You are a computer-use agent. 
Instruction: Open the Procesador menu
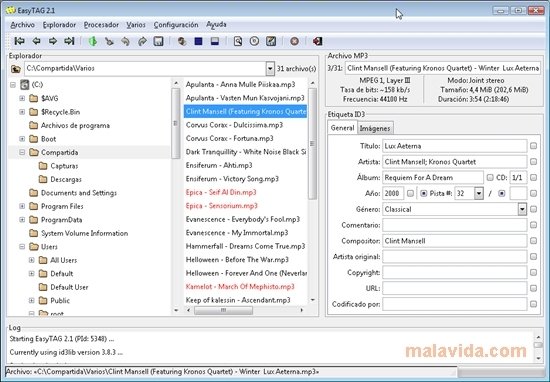pyautogui.click(x=101, y=25)
